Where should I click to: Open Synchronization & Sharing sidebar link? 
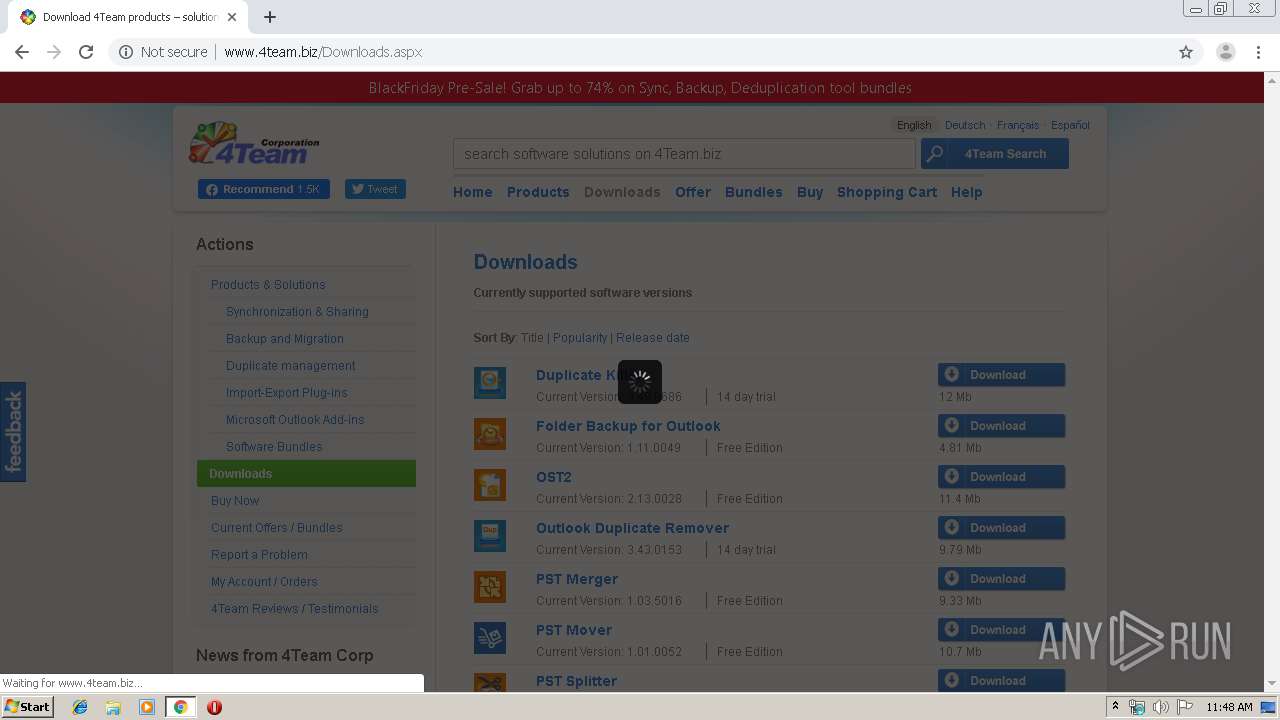297,312
